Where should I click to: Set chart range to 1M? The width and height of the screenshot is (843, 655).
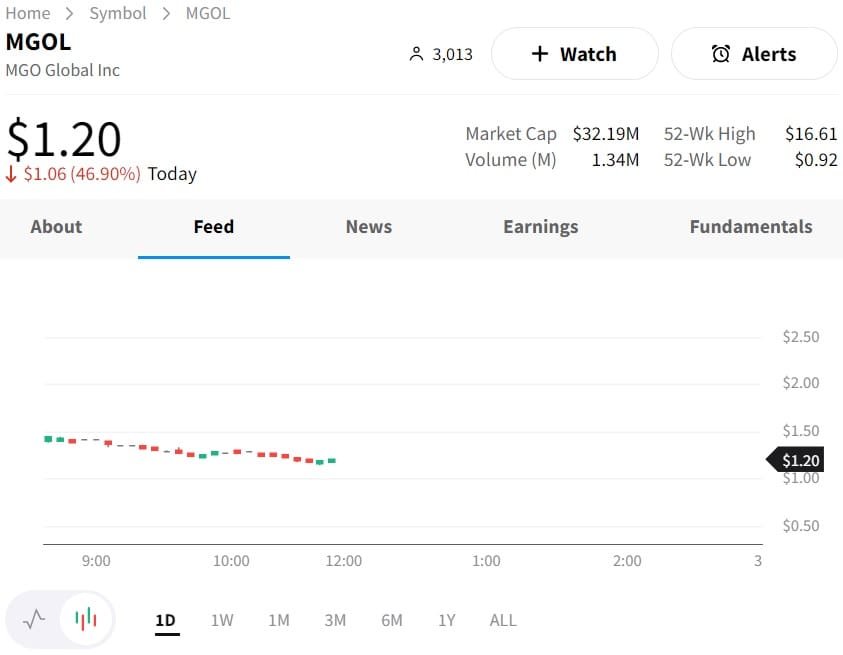click(279, 620)
